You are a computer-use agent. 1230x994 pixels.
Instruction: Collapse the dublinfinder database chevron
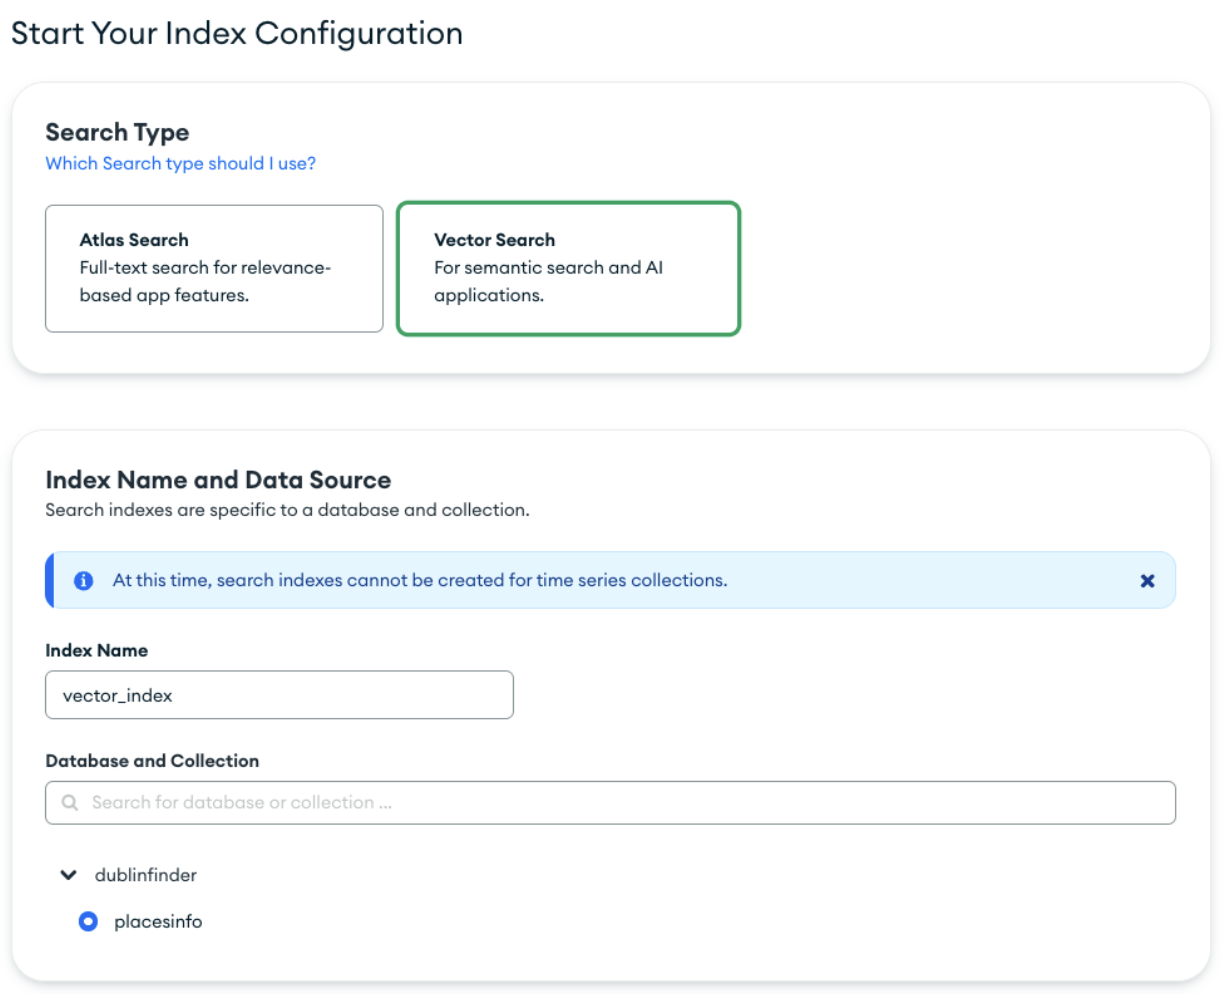(68, 875)
